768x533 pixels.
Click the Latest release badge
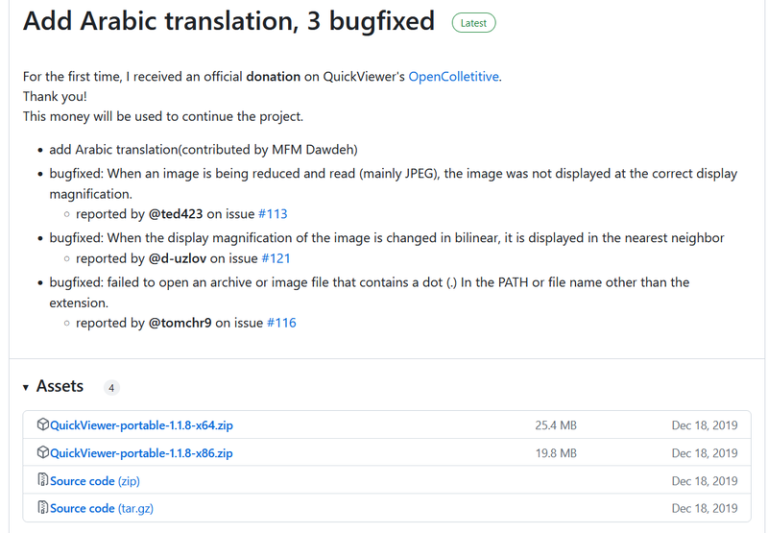[473, 22]
